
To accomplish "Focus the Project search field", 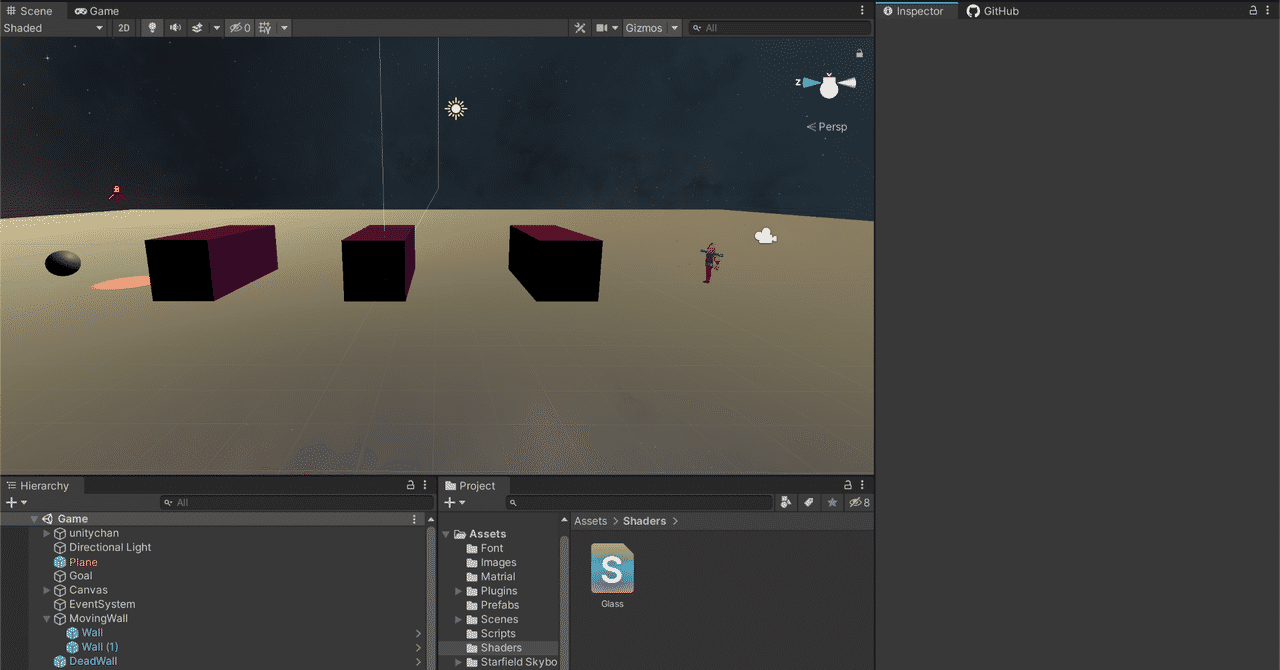I will 640,503.
